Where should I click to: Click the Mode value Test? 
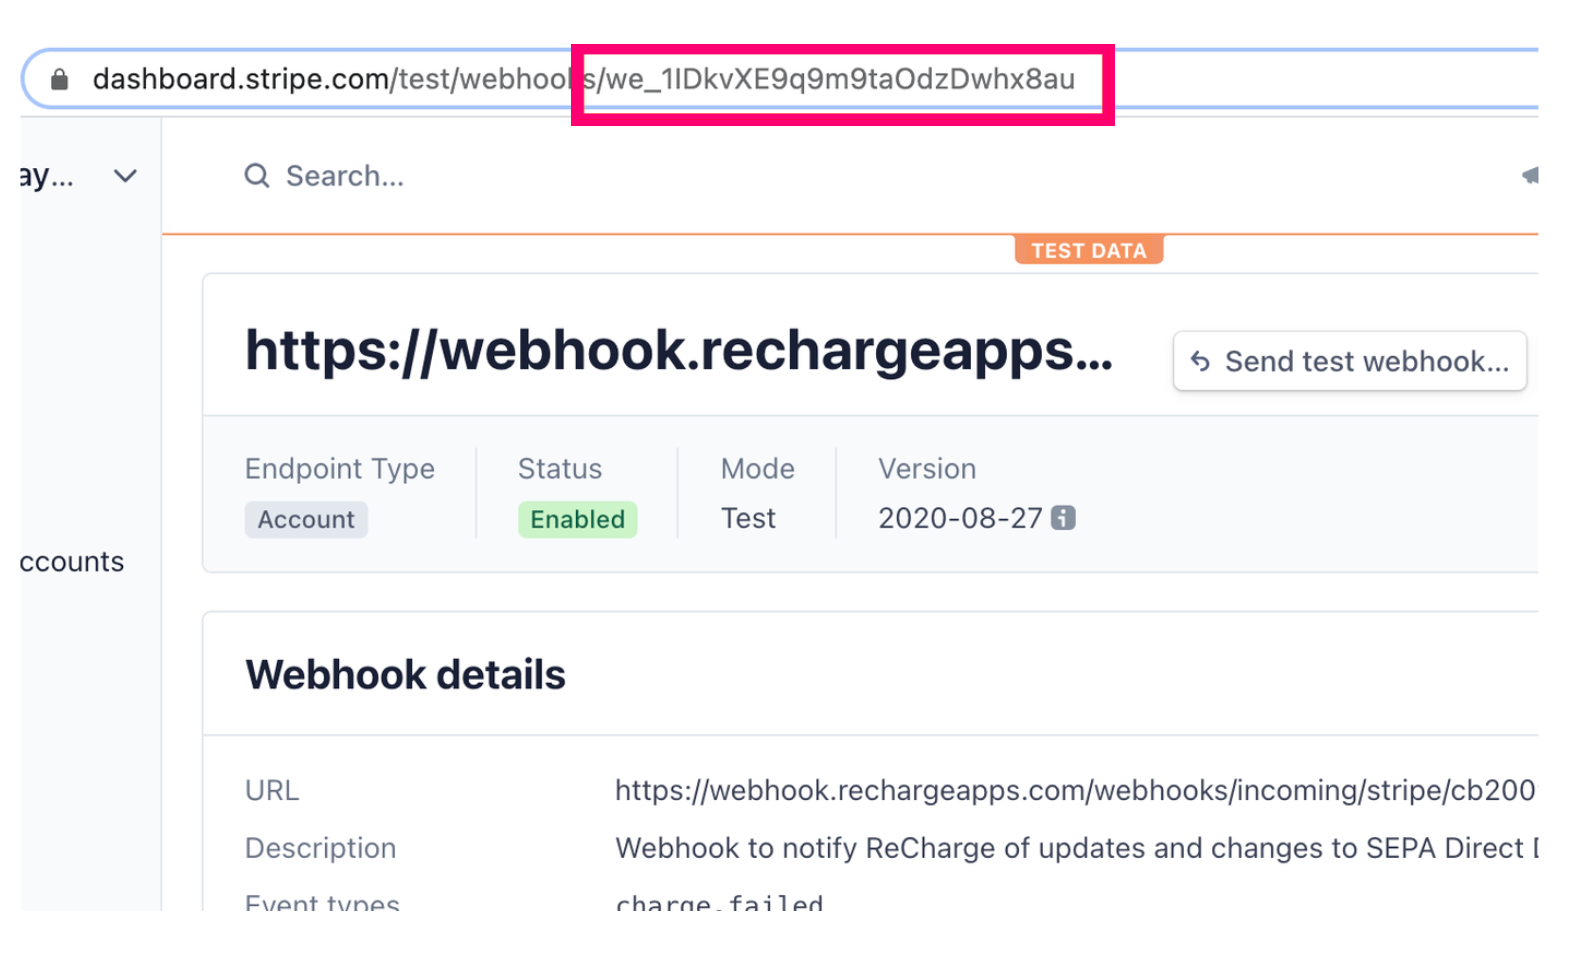click(748, 518)
